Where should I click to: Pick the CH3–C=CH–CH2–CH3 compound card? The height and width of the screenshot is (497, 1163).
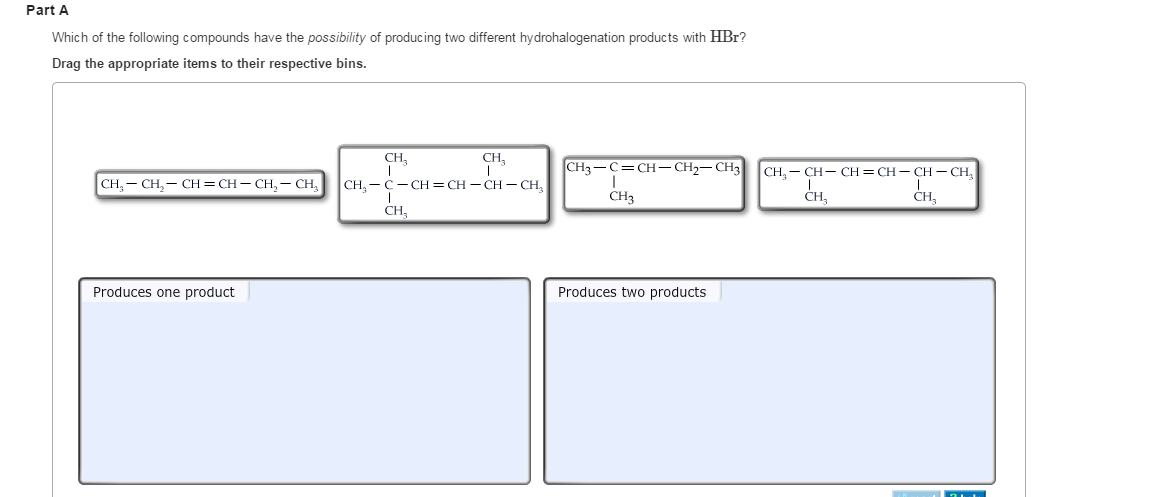click(x=653, y=183)
